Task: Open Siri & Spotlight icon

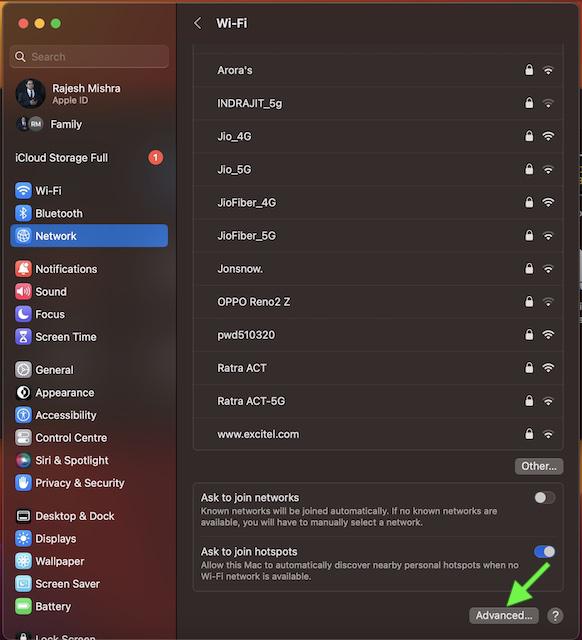Action: (23, 460)
